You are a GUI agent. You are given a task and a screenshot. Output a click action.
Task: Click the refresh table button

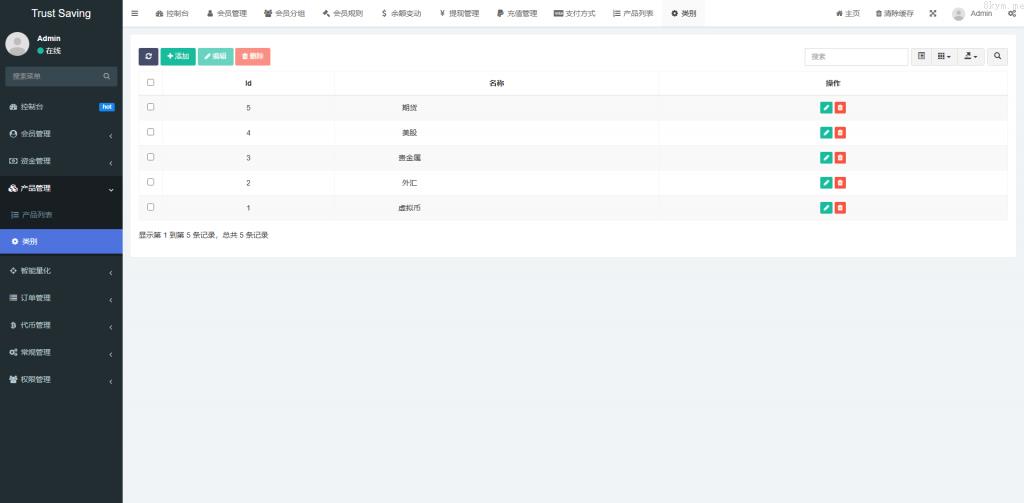tap(148, 57)
